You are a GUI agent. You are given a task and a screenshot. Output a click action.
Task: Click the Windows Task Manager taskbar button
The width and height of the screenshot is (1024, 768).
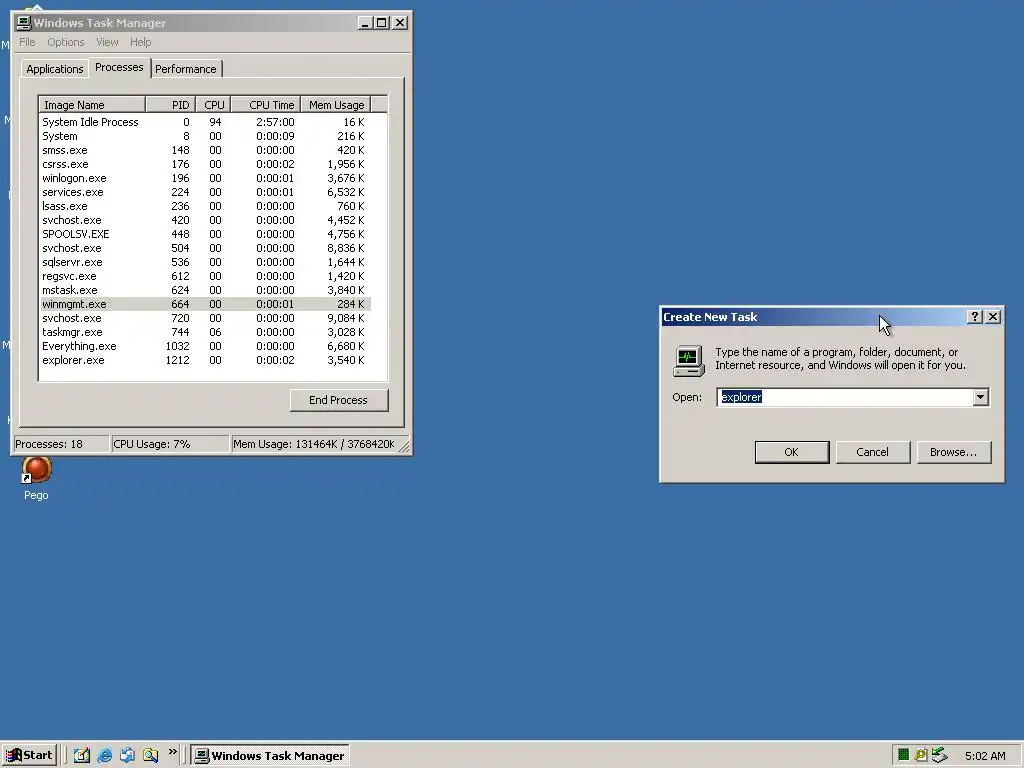270,756
